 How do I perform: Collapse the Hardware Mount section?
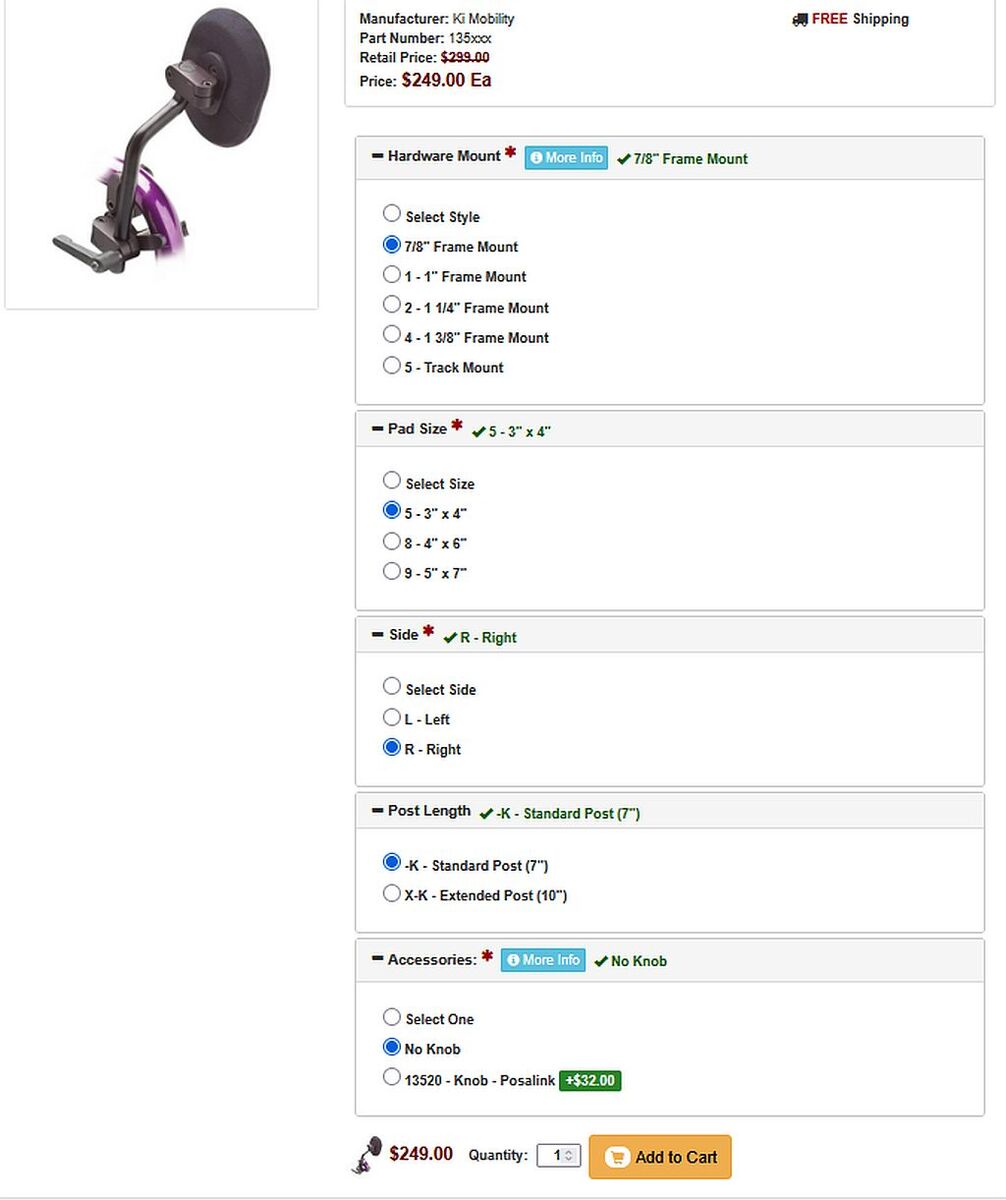378,156
